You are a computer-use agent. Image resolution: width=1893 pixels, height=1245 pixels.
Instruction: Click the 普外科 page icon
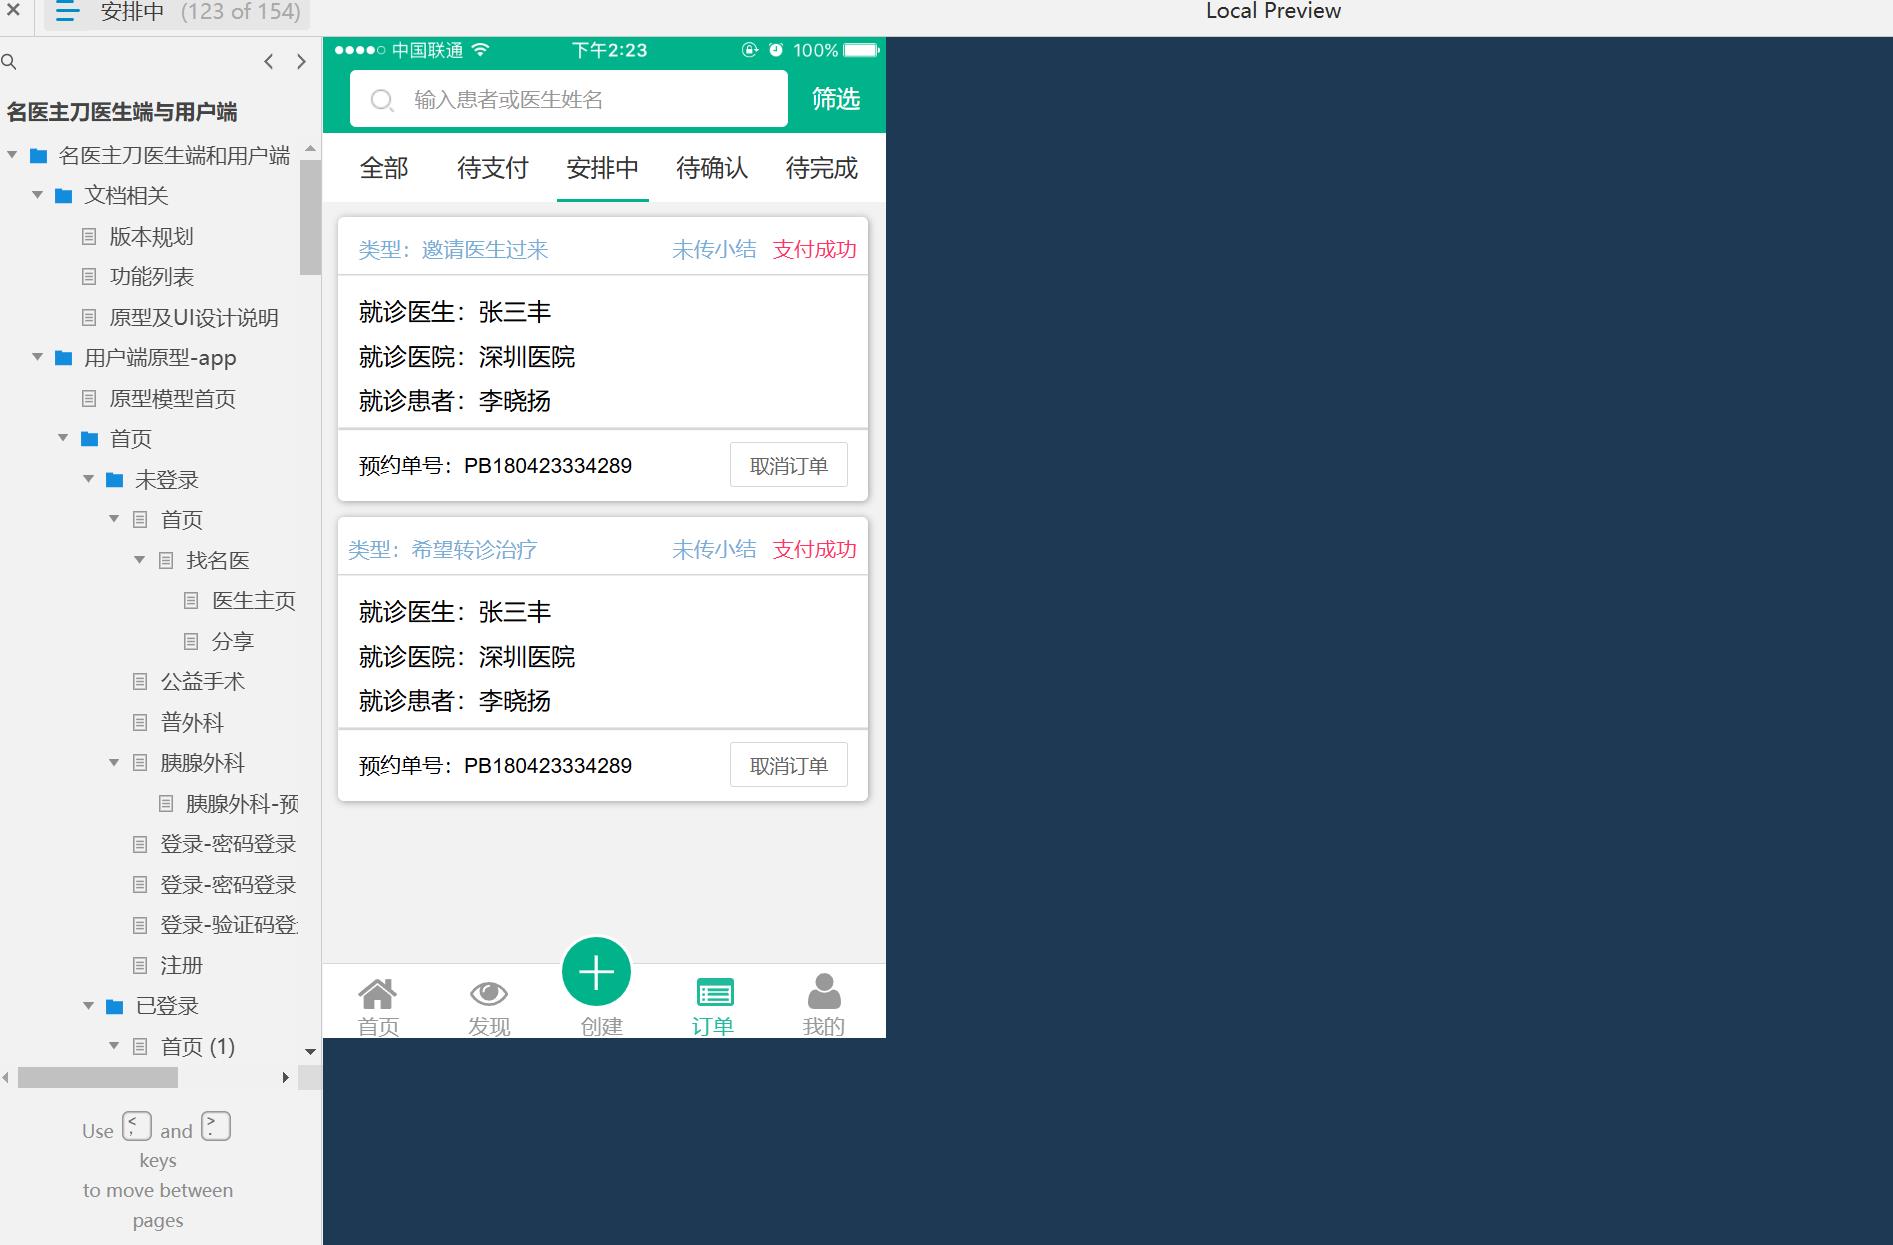point(140,722)
